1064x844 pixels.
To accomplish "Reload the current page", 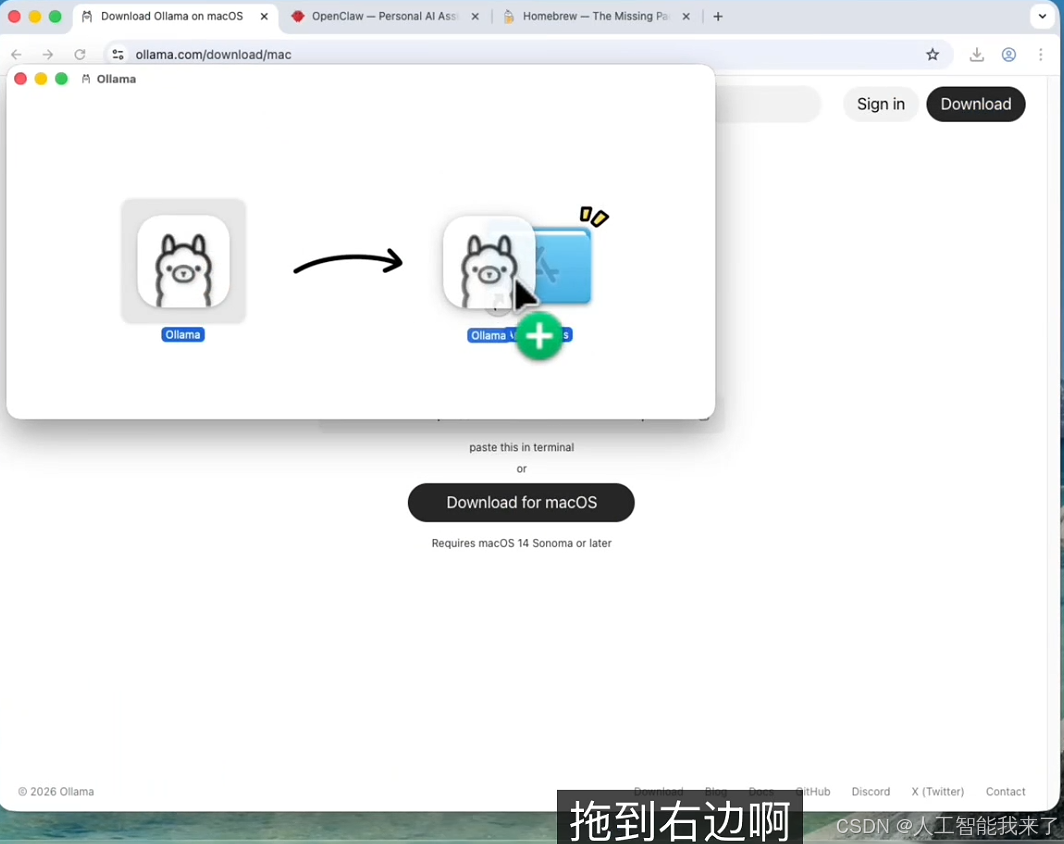I will (80, 54).
